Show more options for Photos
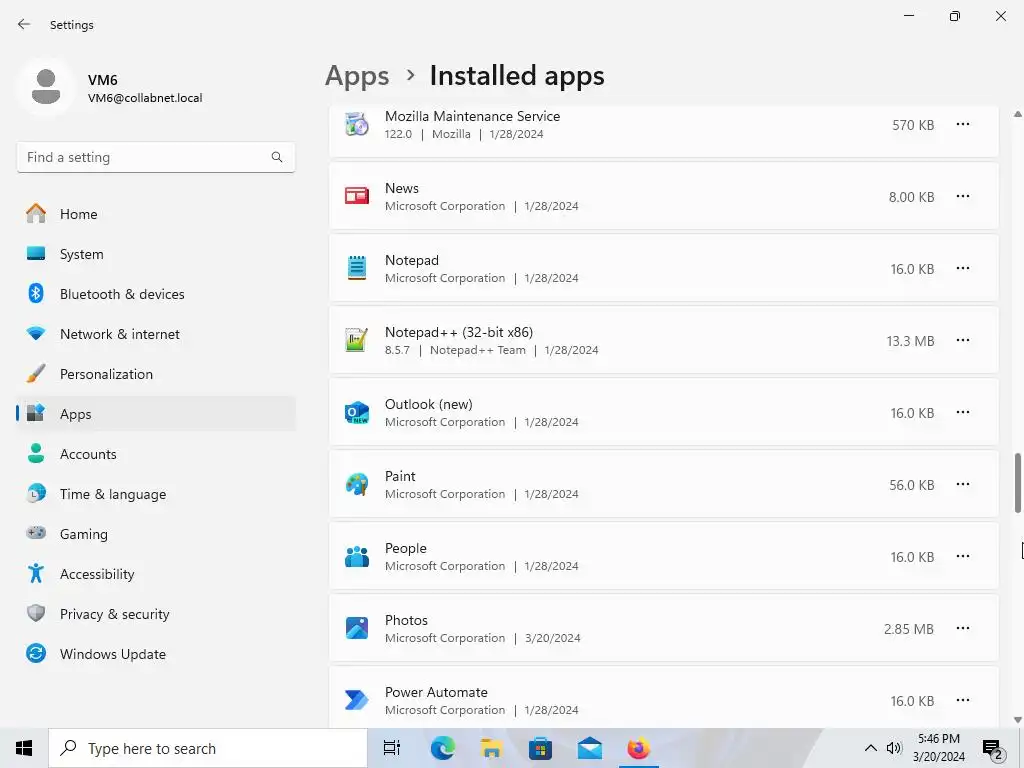1024x768 pixels. click(963, 628)
